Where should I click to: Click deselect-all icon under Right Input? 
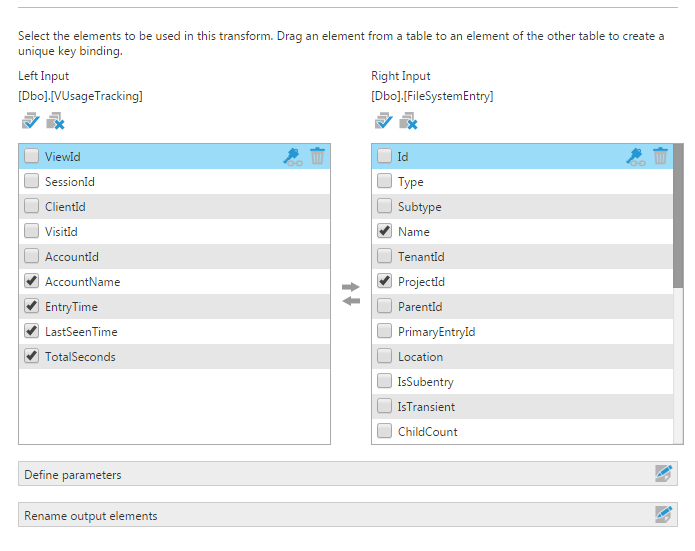pos(408,121)
